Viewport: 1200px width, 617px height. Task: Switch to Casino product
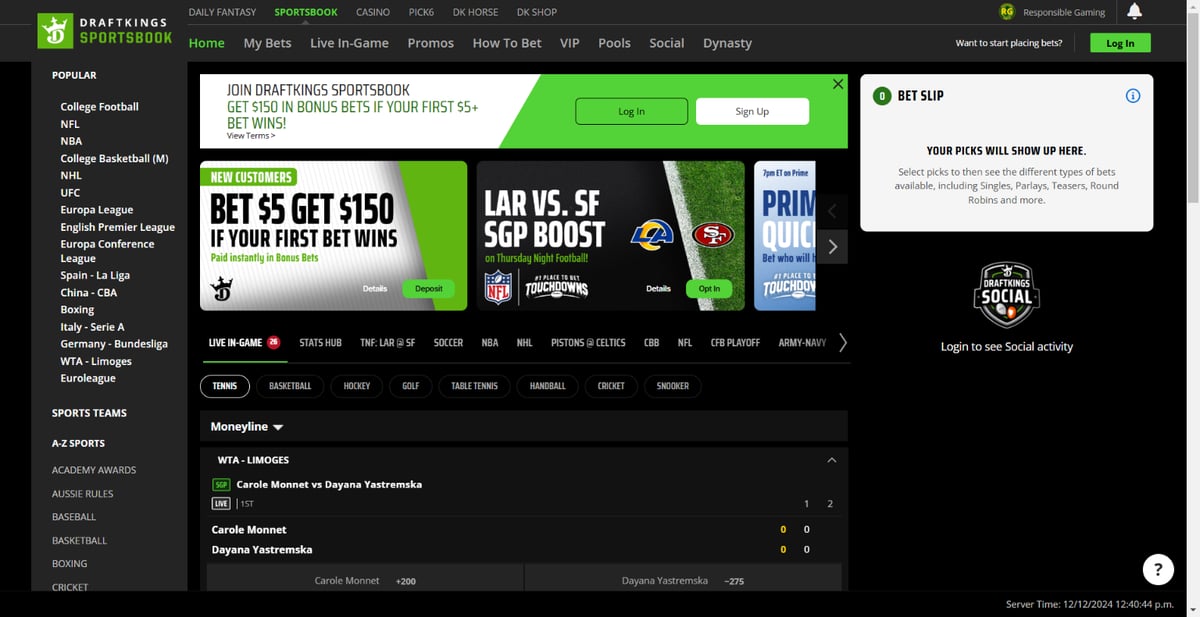tap(373, 12)
